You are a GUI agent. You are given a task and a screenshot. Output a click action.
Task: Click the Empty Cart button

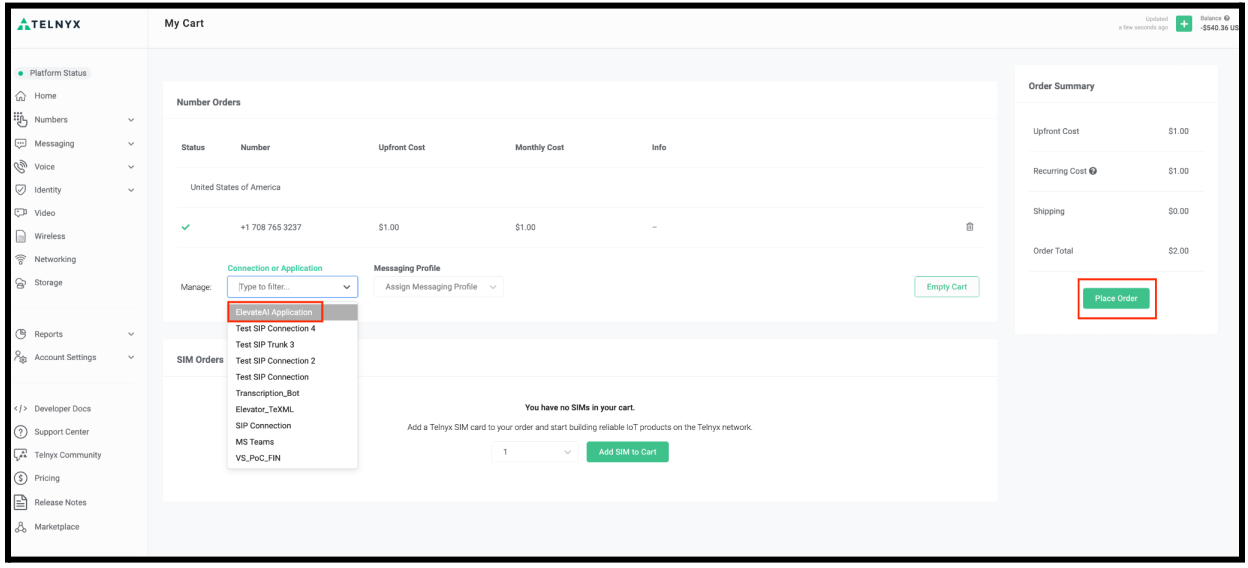946,287
